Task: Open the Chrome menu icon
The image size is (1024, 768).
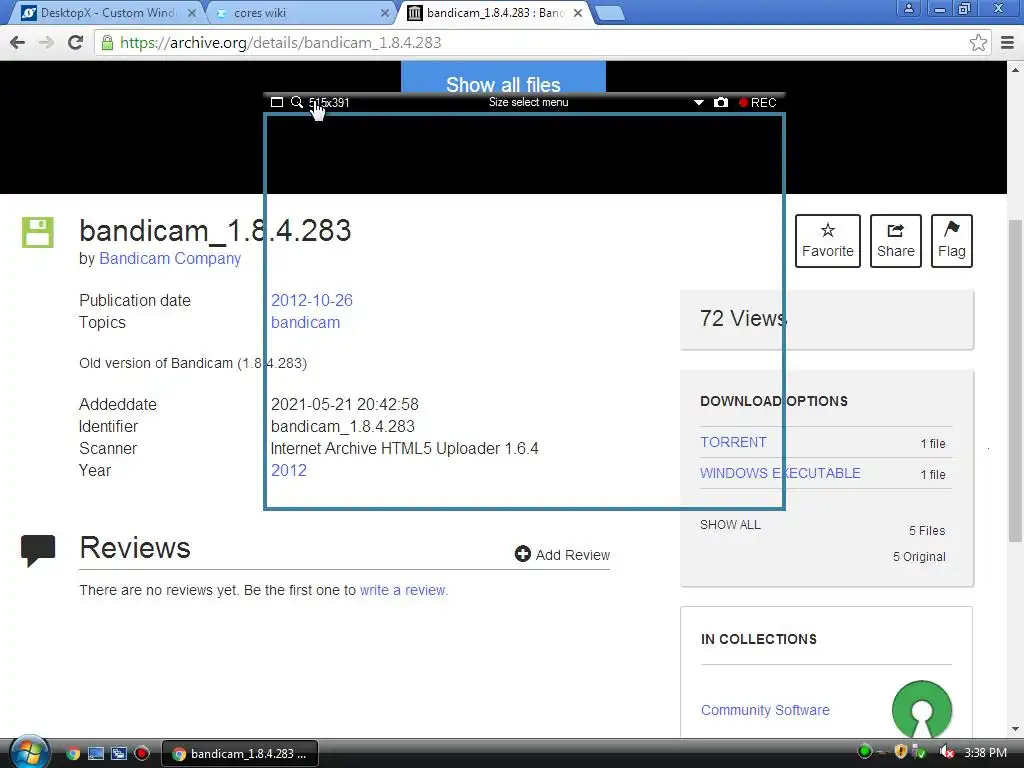Action: click(1008, 42)
